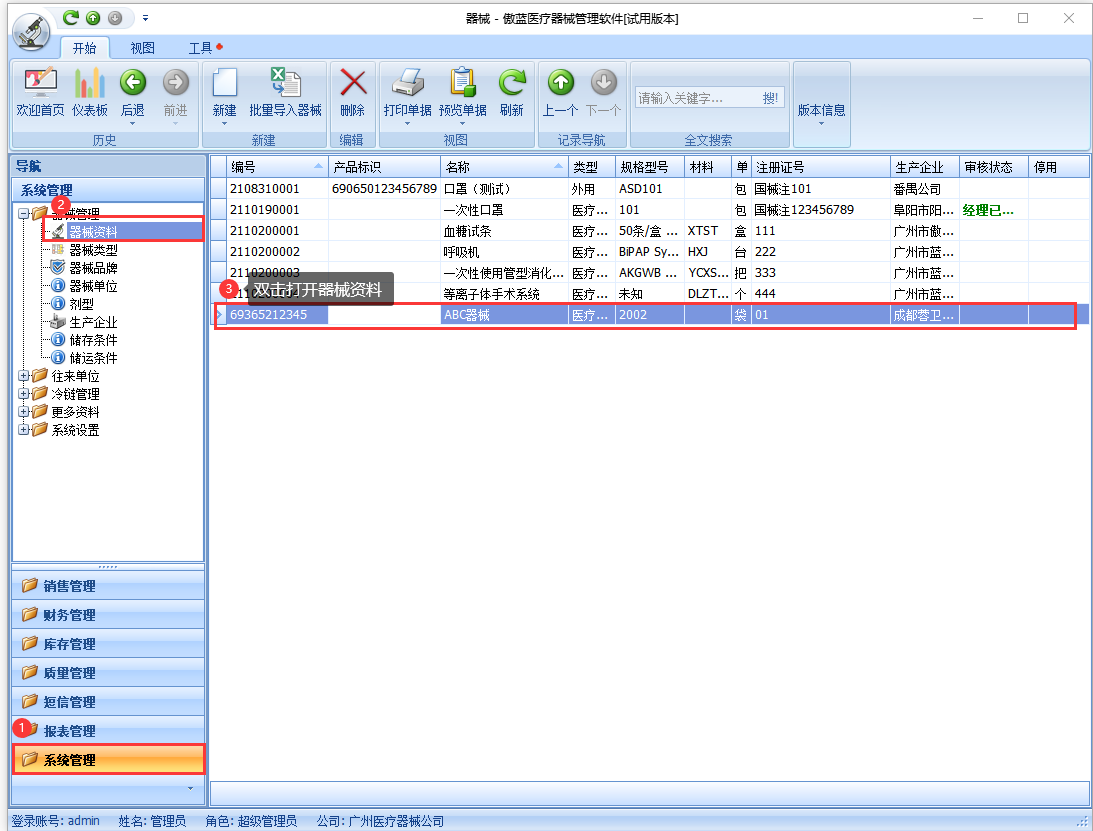This screenshot has width=1093, height=831.
Task: Click the 预览单据 preview icon
Action: (463, 84)
